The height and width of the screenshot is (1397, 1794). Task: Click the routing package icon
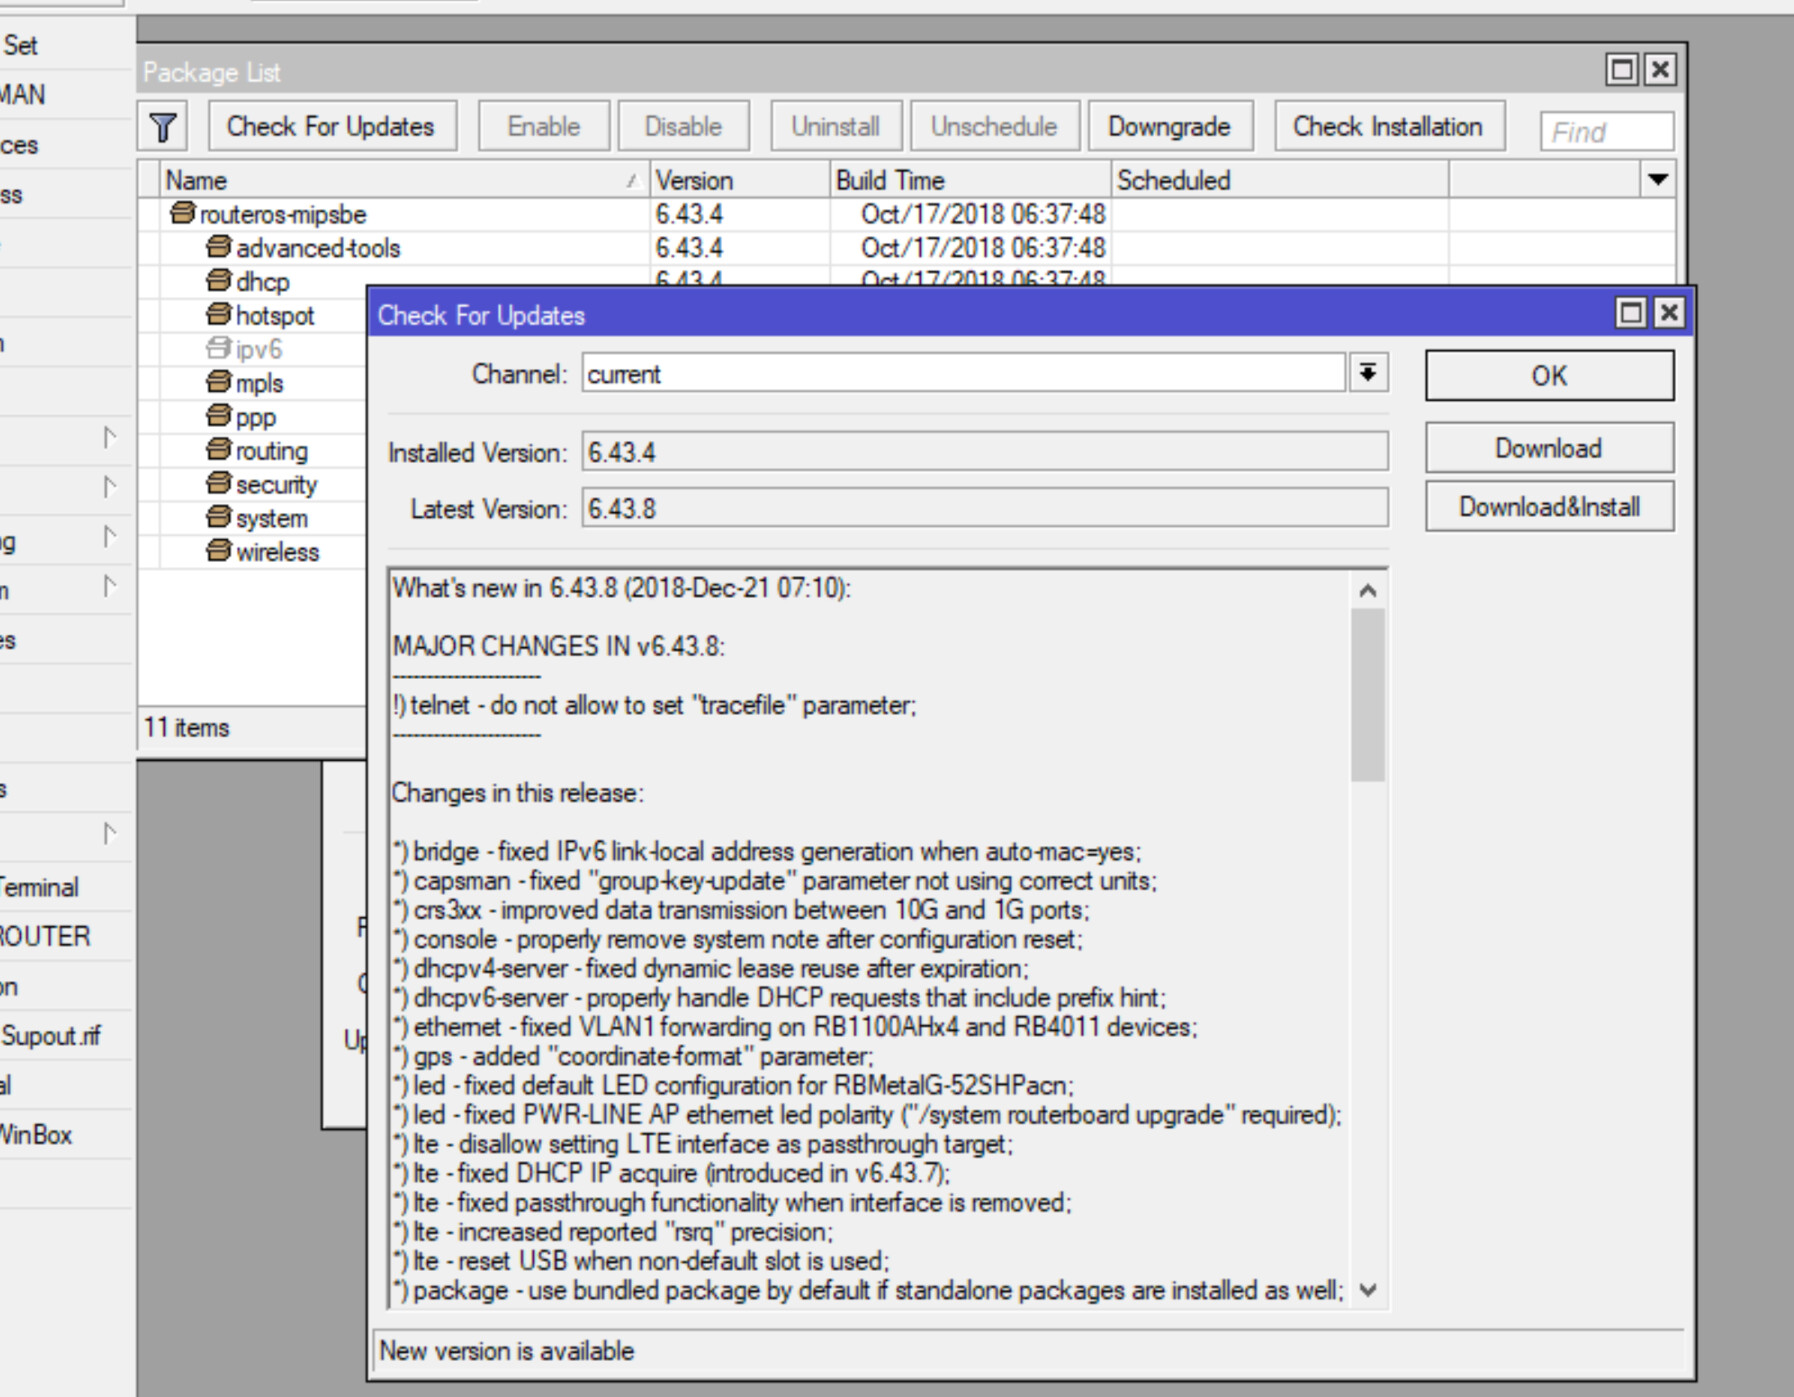tap(218, 450)
